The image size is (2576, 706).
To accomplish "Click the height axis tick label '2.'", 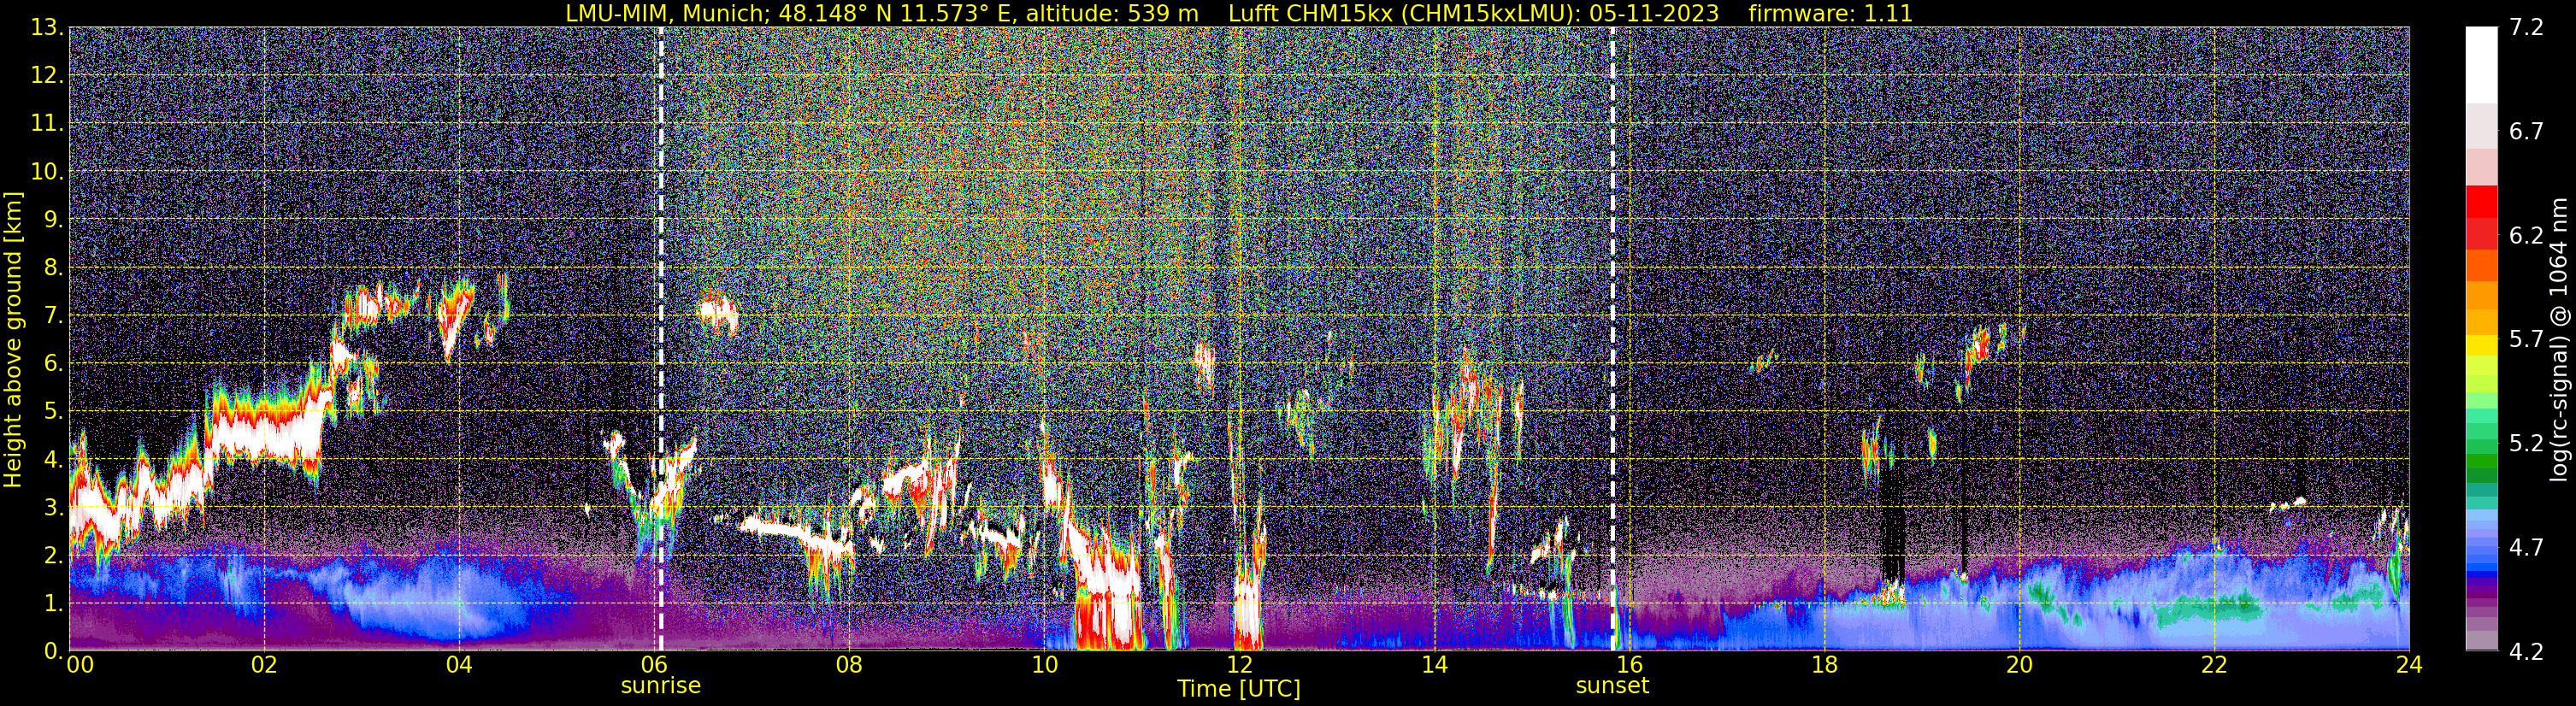I will tap(53, 555).
